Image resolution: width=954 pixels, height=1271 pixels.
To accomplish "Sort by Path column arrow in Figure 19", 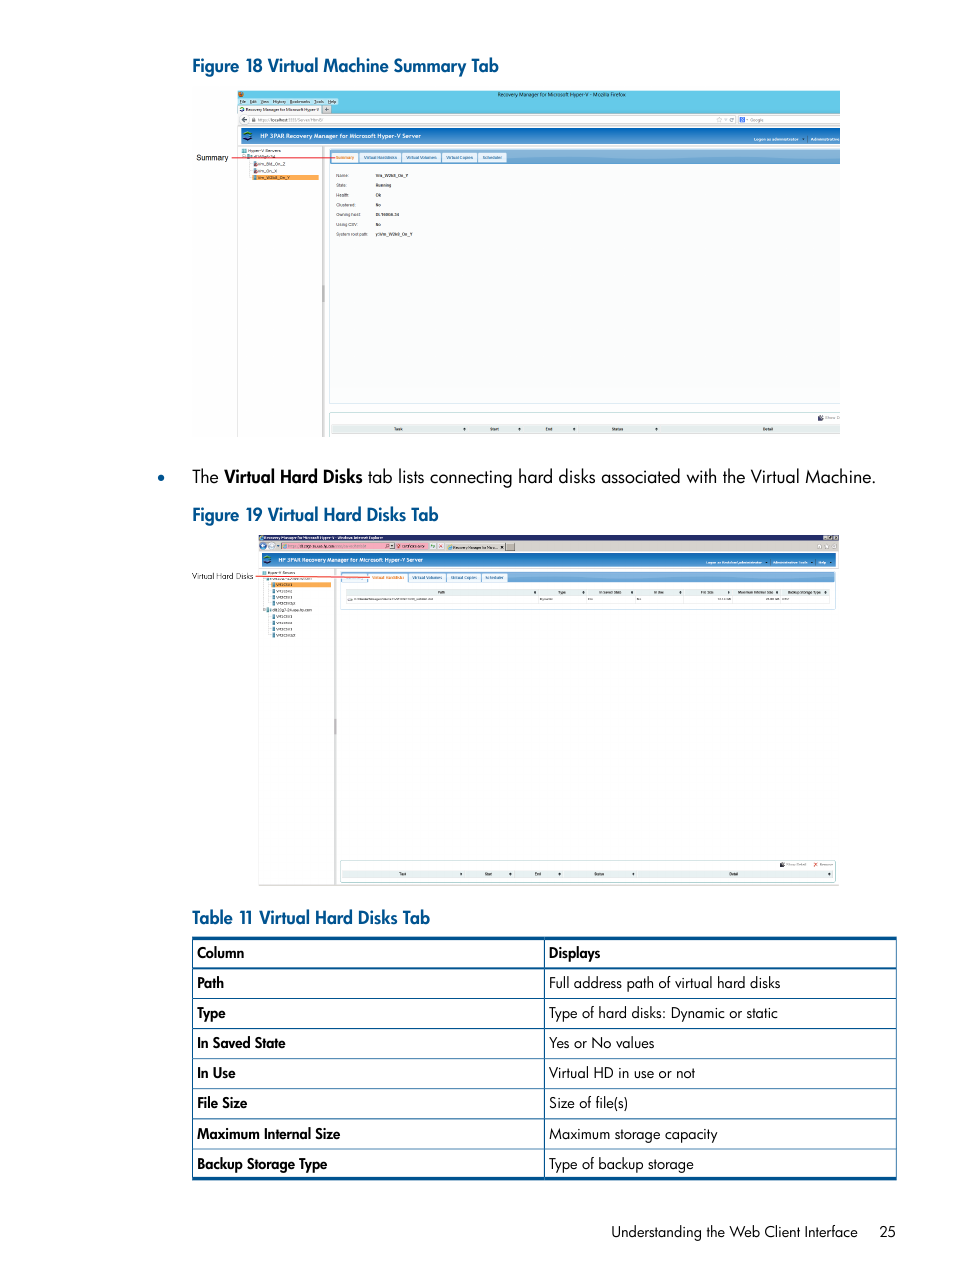I will pyautogui.click(x=535, y=592).
